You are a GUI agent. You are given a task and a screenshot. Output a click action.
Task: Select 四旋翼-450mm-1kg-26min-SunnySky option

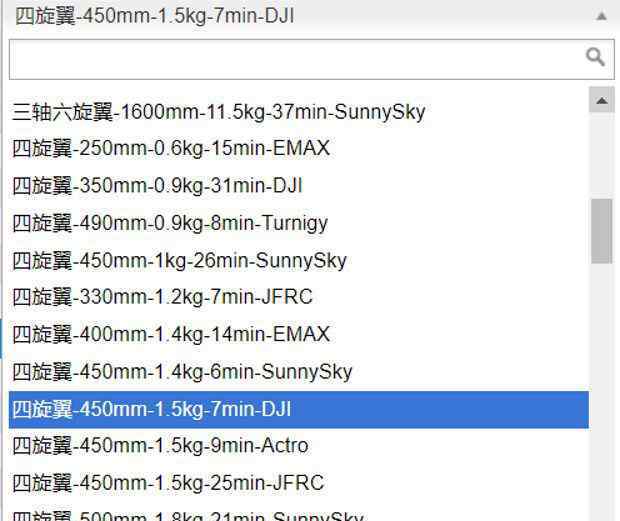coord(179,260)
